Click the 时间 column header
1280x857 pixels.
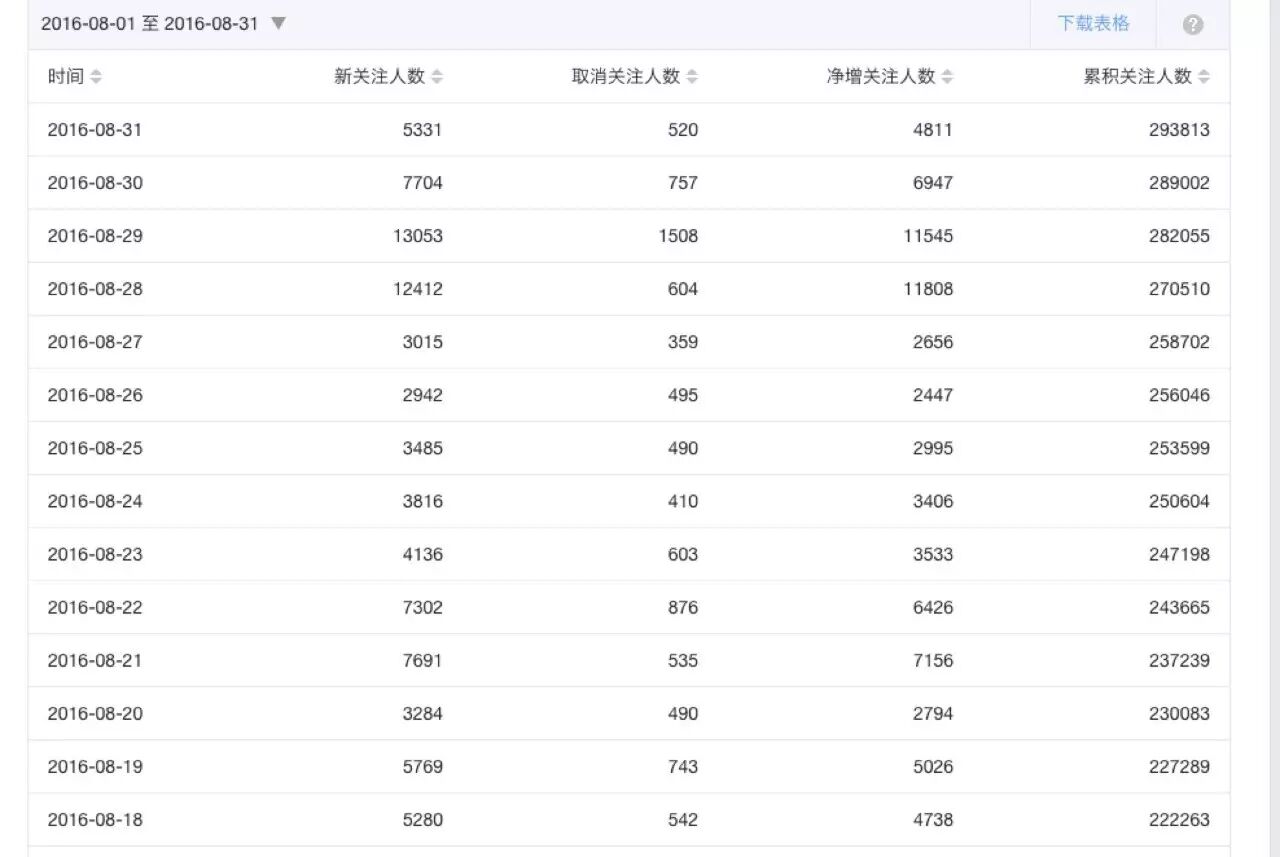point(65,77)
